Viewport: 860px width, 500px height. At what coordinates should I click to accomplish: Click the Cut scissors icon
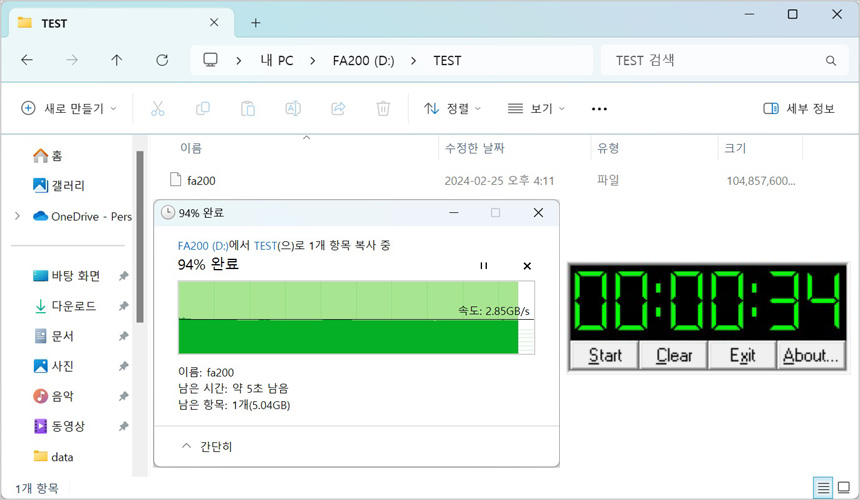coord(158,108)
